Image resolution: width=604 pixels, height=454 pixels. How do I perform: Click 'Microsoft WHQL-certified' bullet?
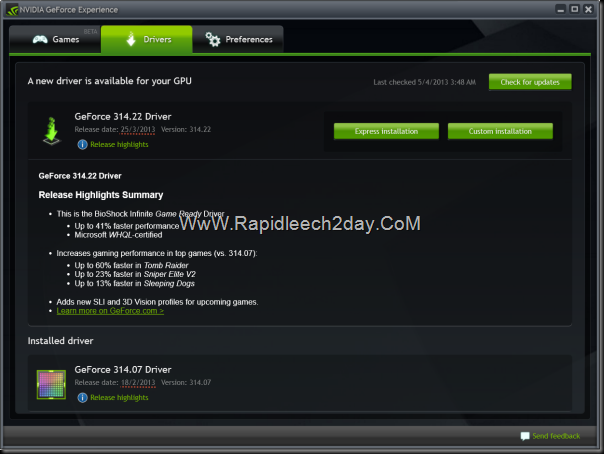click(118, 235)
